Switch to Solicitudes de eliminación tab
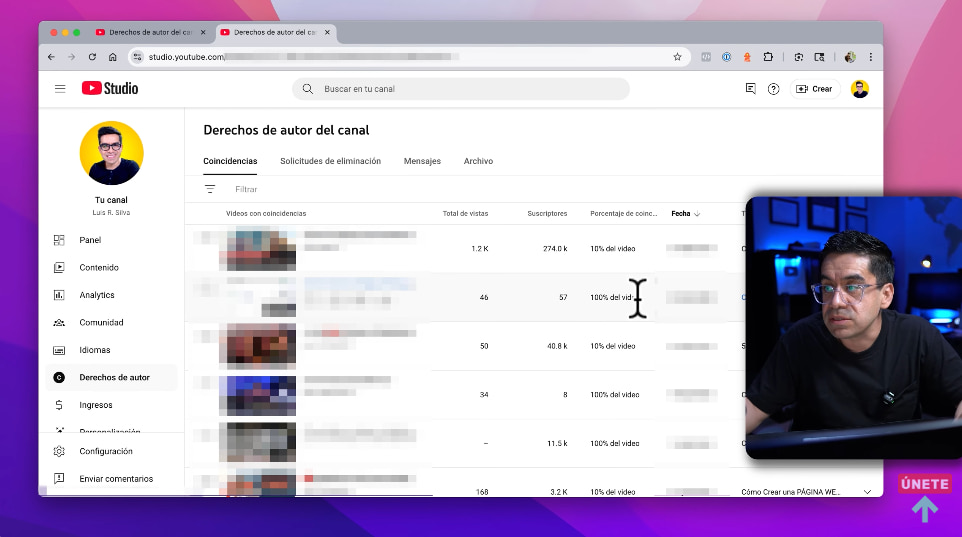 pyautogui.click(x=330, y=161)
